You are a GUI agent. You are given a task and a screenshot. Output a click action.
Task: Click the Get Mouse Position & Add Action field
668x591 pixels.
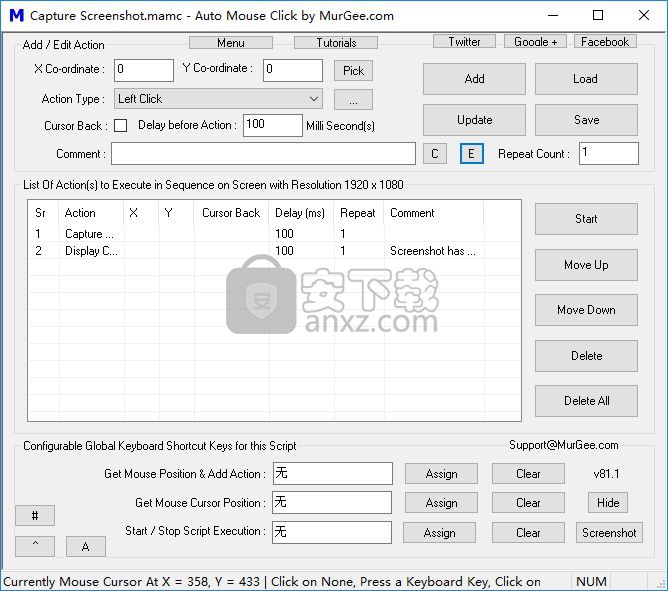click(332, 473)
